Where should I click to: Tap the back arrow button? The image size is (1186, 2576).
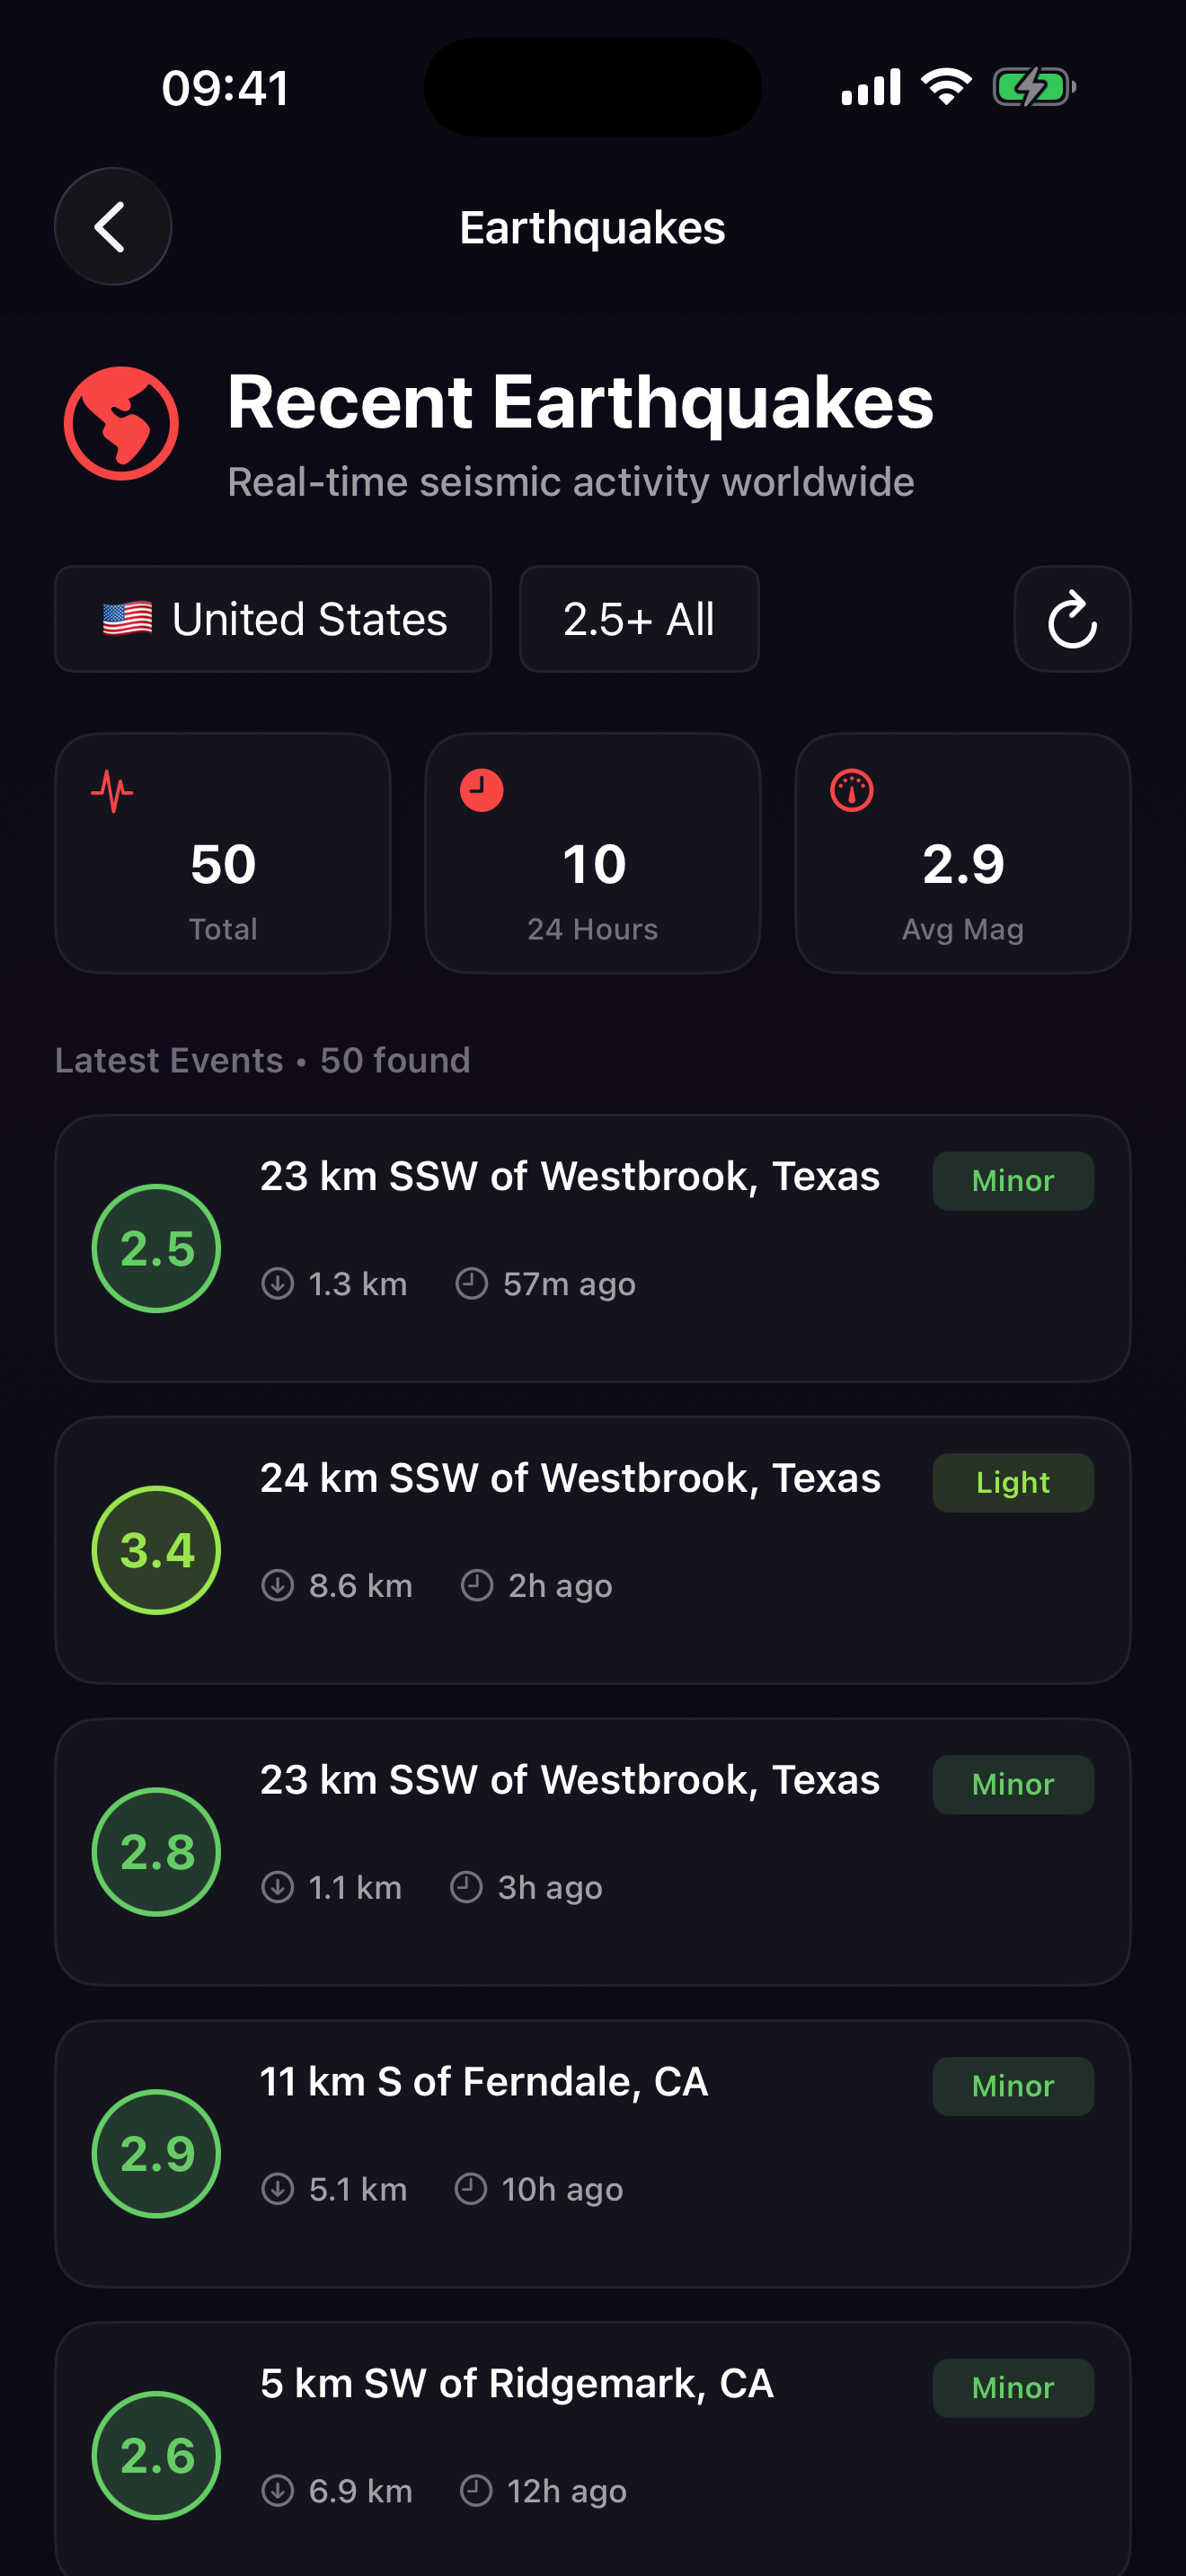tap(112, 227)
